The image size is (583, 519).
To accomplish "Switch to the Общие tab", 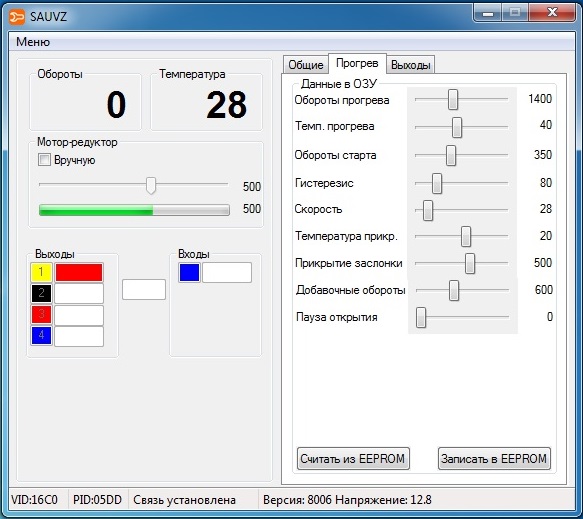I will tap(306, 65).
